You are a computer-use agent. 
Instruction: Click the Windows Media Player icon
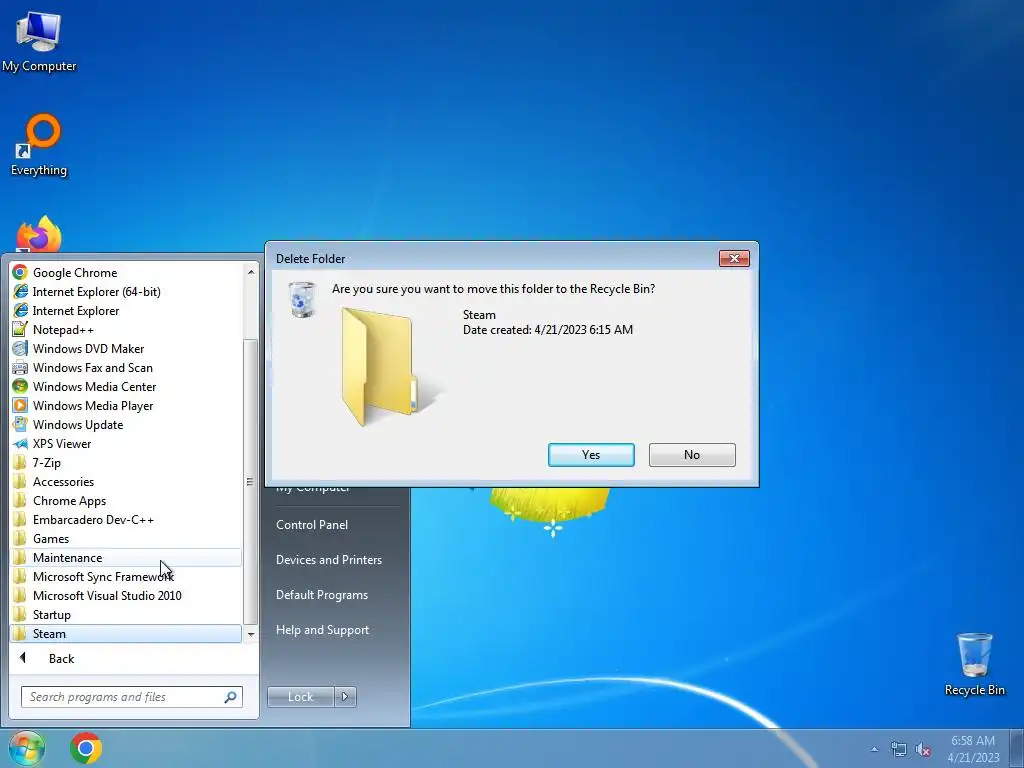20,405
